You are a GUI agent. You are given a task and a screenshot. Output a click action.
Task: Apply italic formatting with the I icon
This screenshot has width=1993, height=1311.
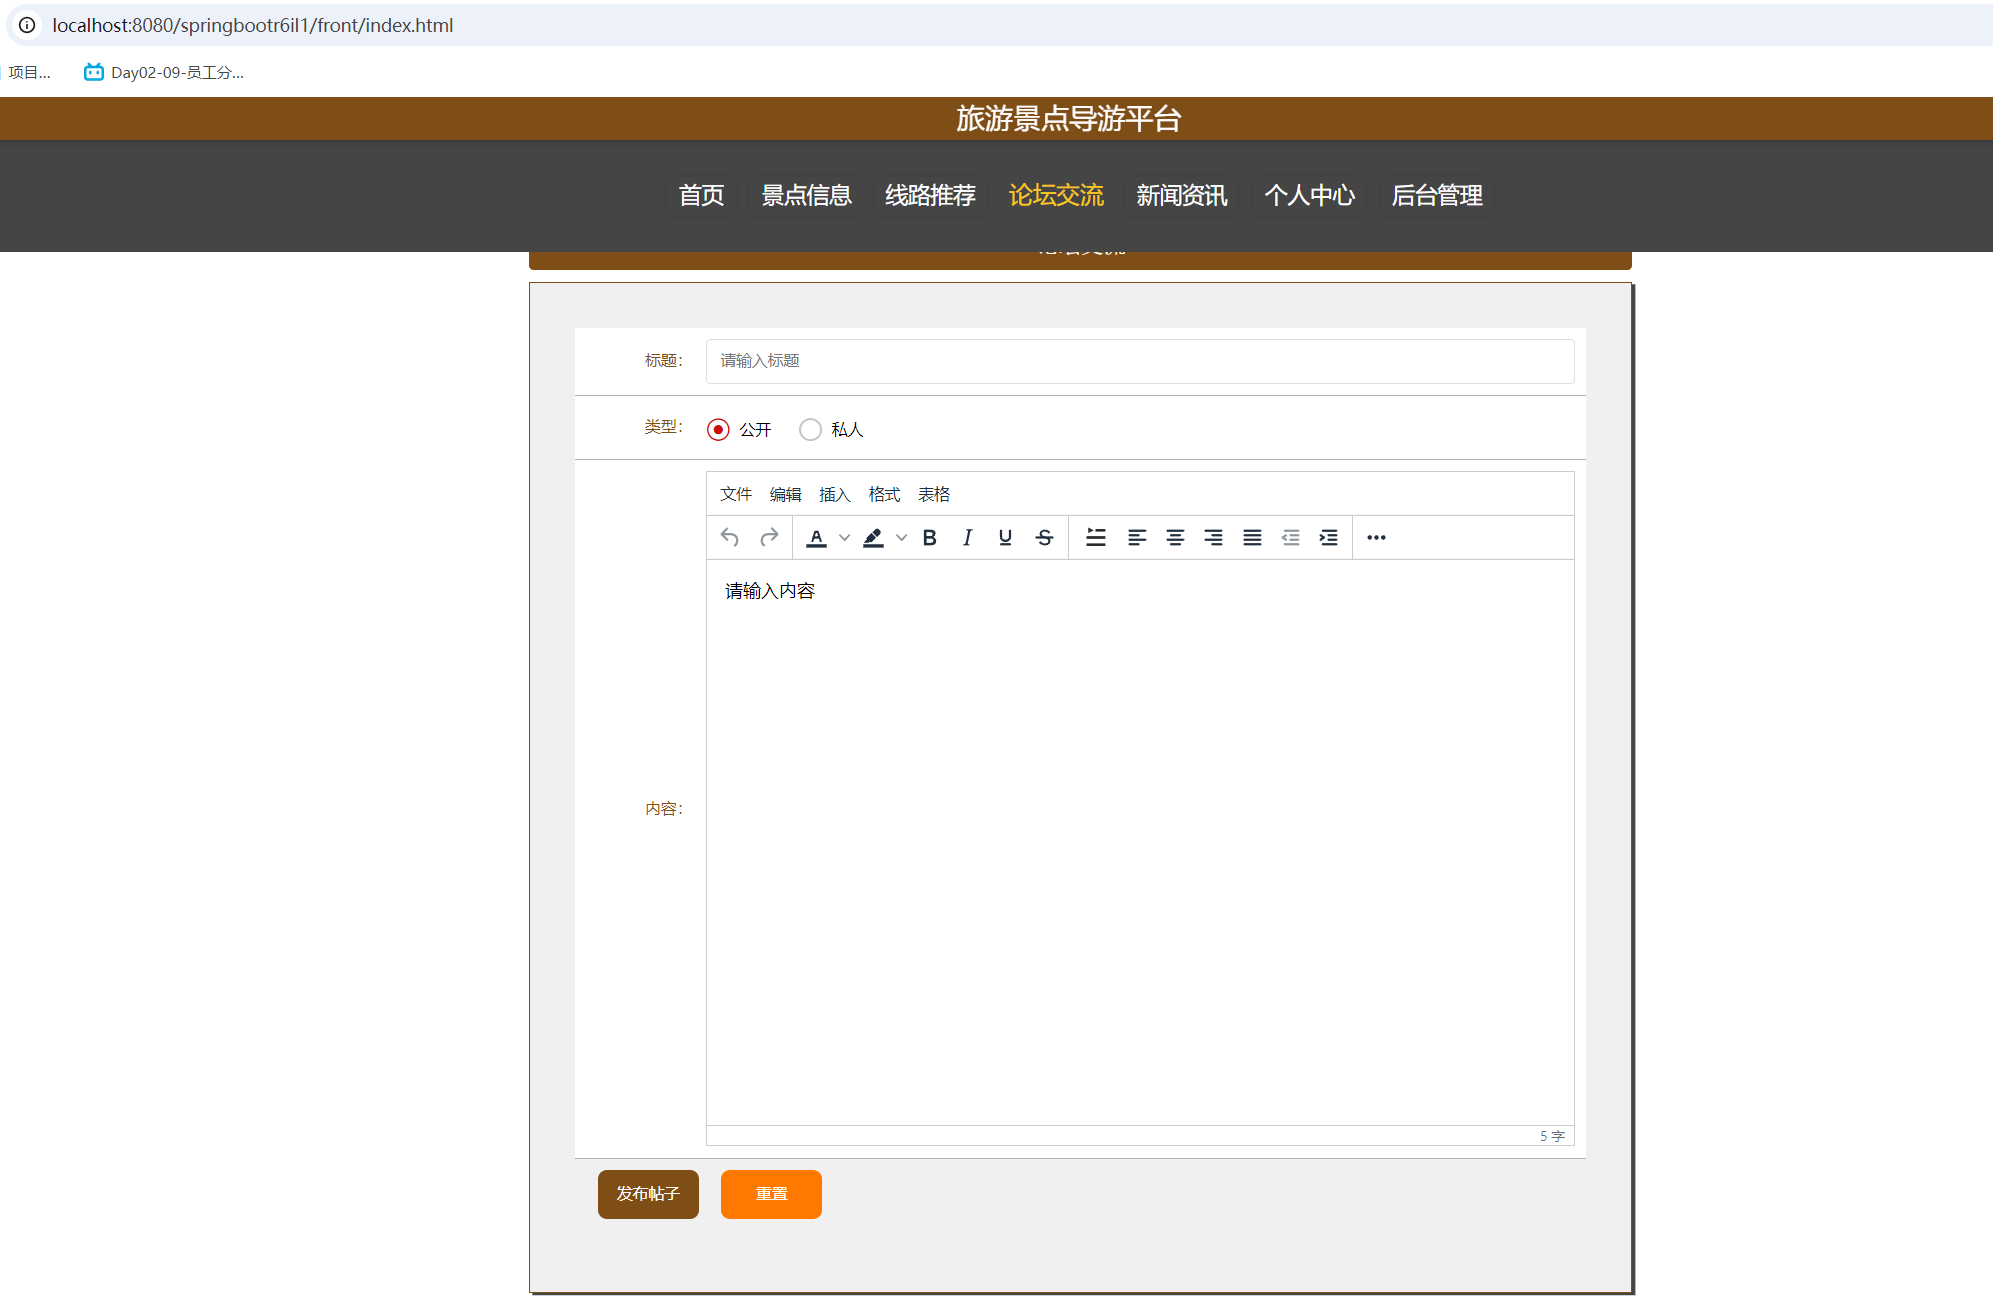coord(966,537)
